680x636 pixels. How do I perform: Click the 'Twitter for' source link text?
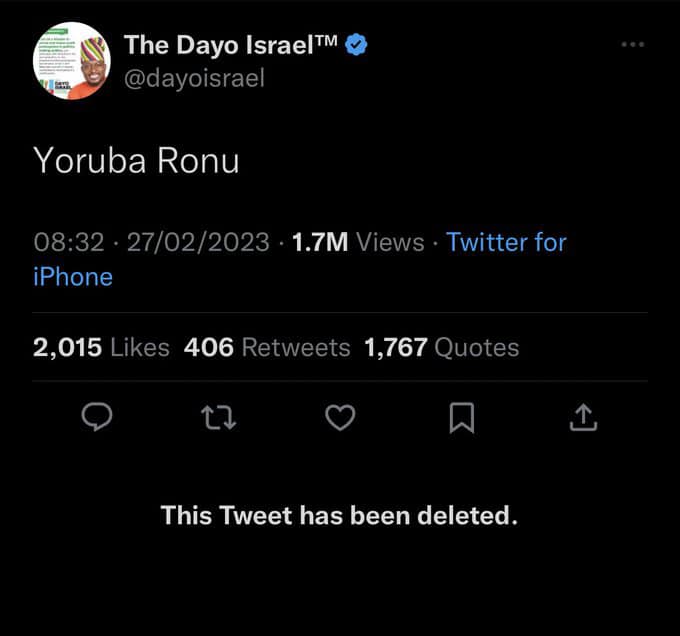pyautogui.click(x=506, y=242)
